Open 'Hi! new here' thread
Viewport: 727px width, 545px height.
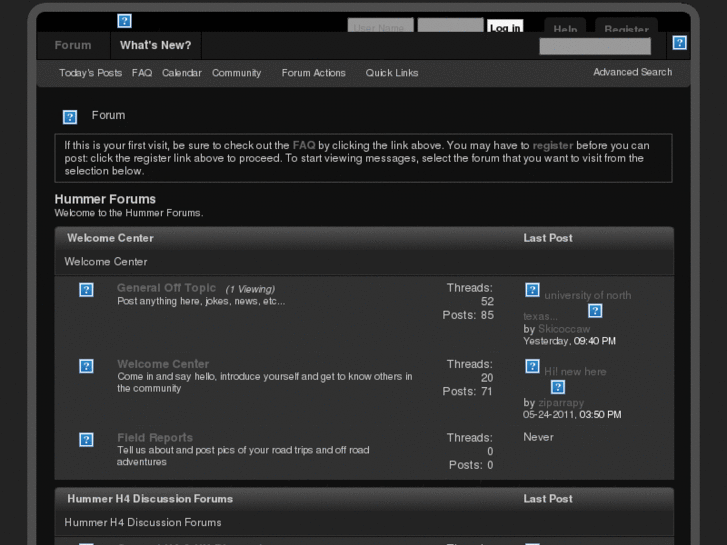click(x=575, y=372)
